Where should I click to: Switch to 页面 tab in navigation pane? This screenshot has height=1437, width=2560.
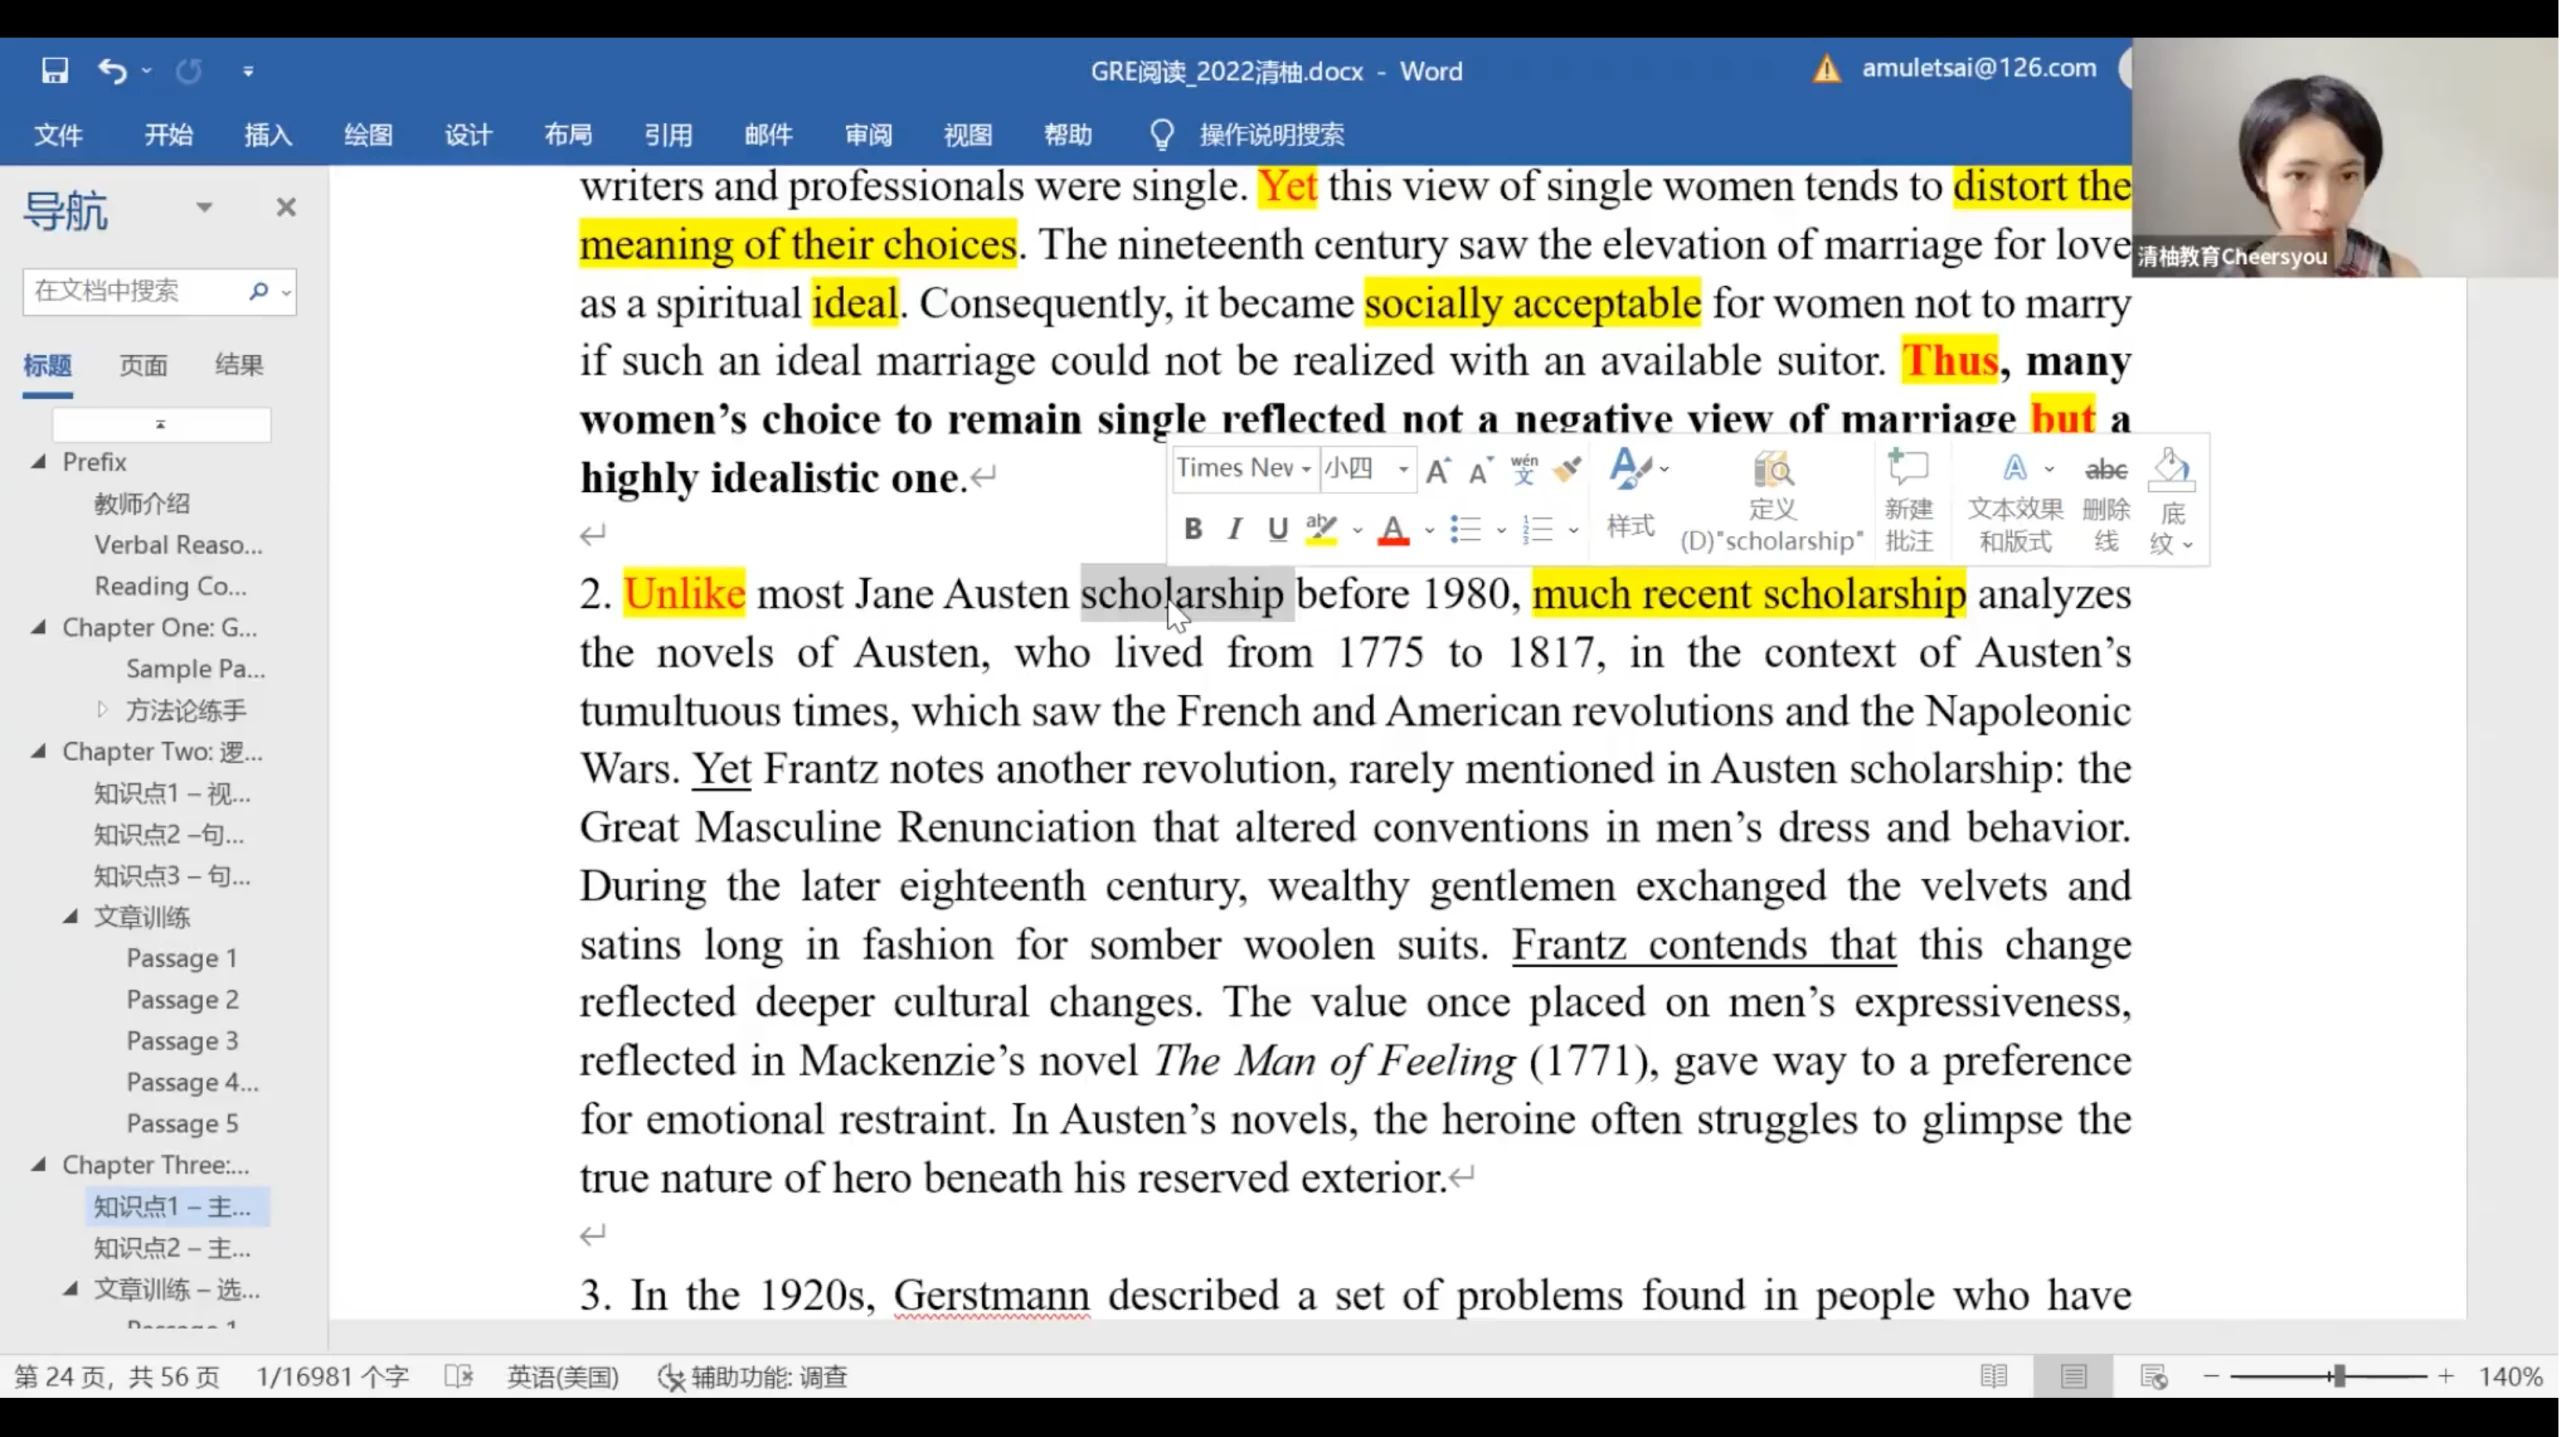point(143,365)
